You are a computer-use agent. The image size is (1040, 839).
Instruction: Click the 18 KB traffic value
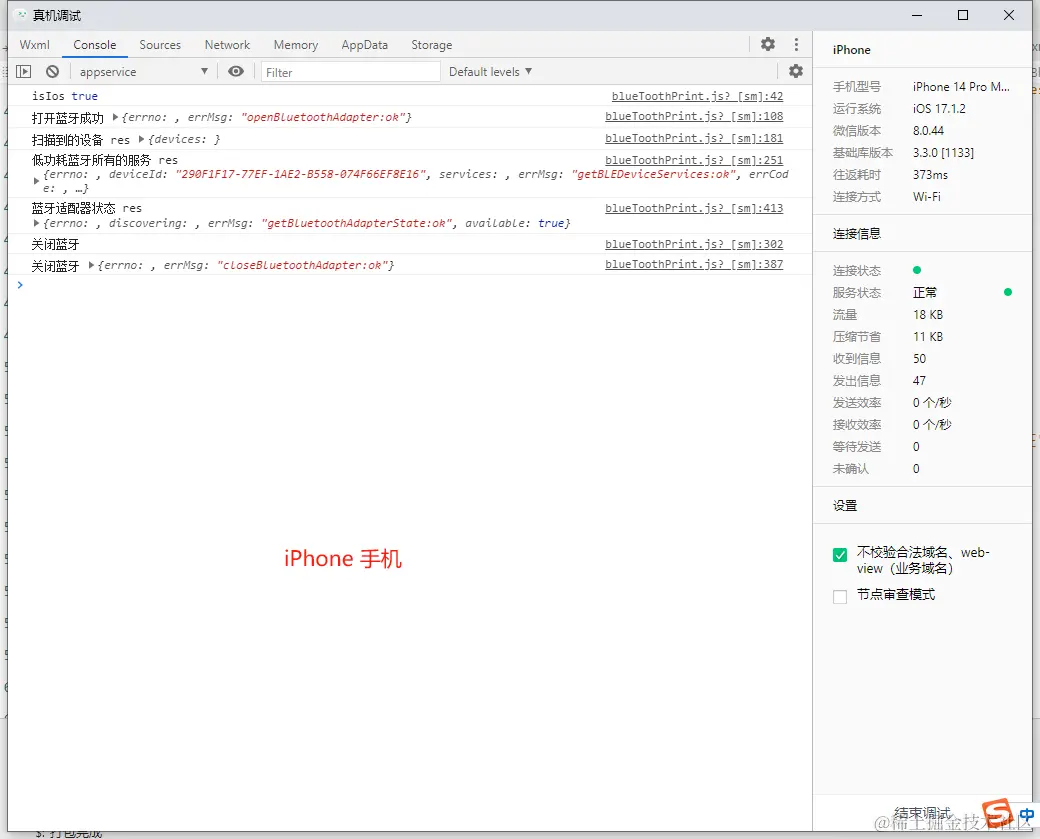928,314
